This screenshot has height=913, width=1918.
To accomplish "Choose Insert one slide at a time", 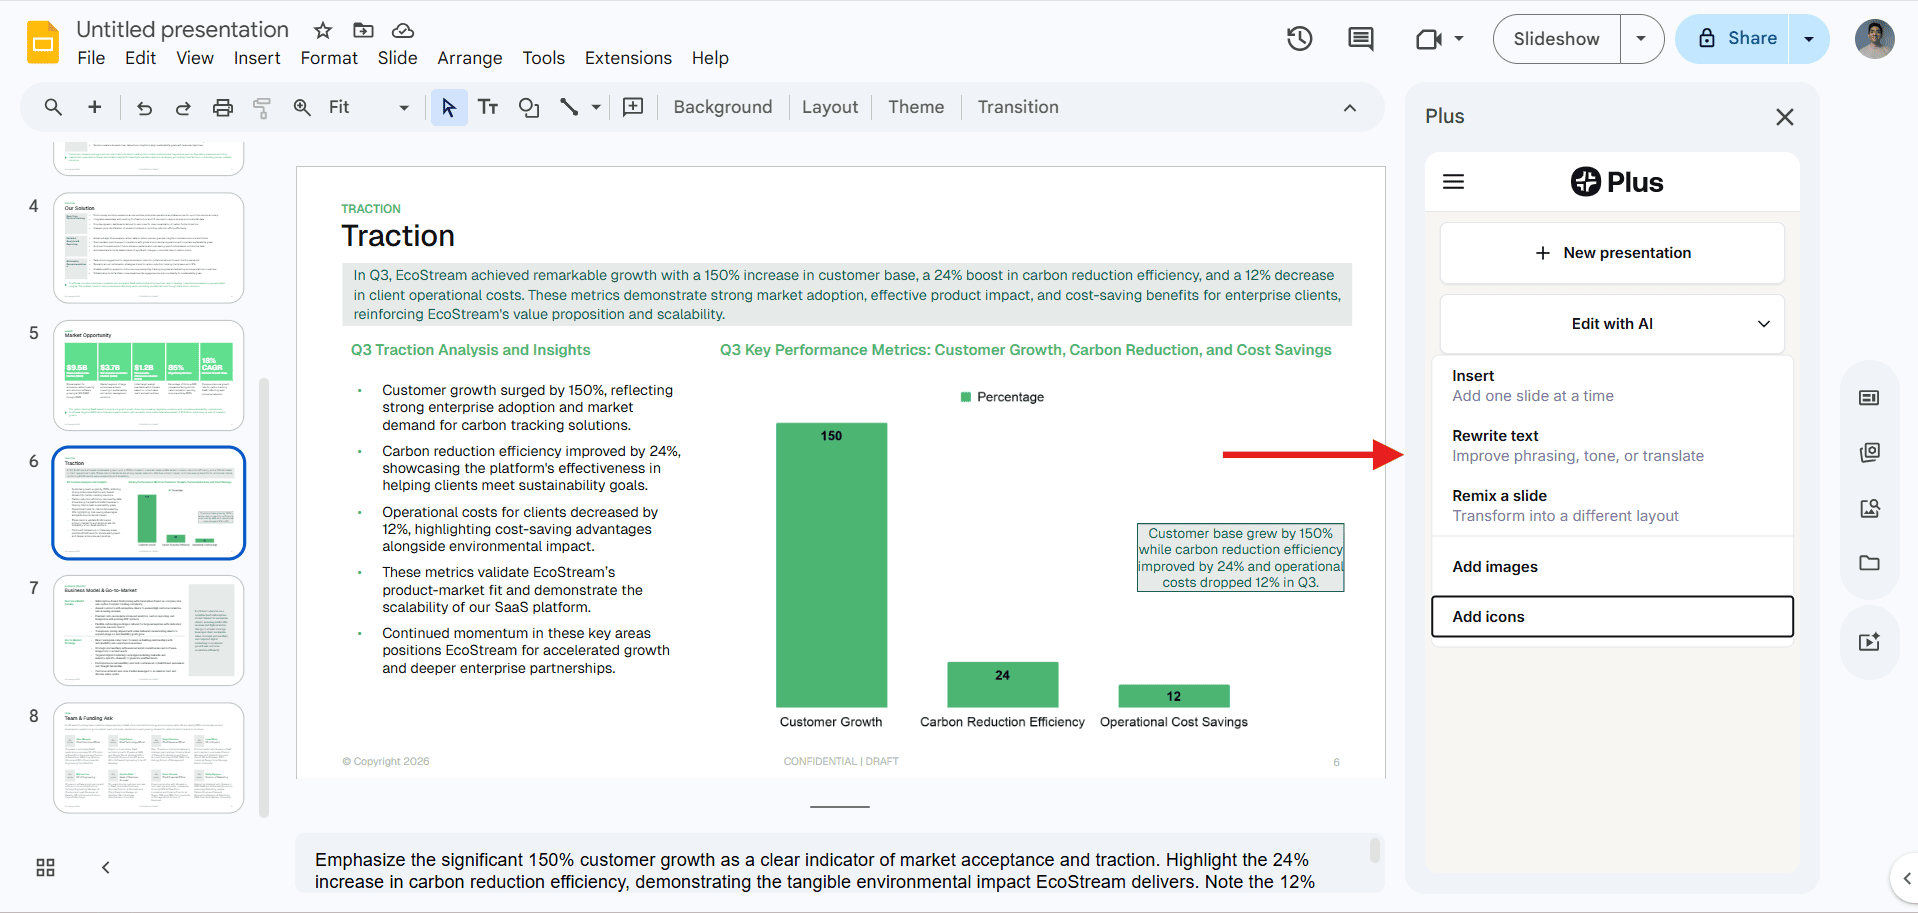I will point(1612,386).
